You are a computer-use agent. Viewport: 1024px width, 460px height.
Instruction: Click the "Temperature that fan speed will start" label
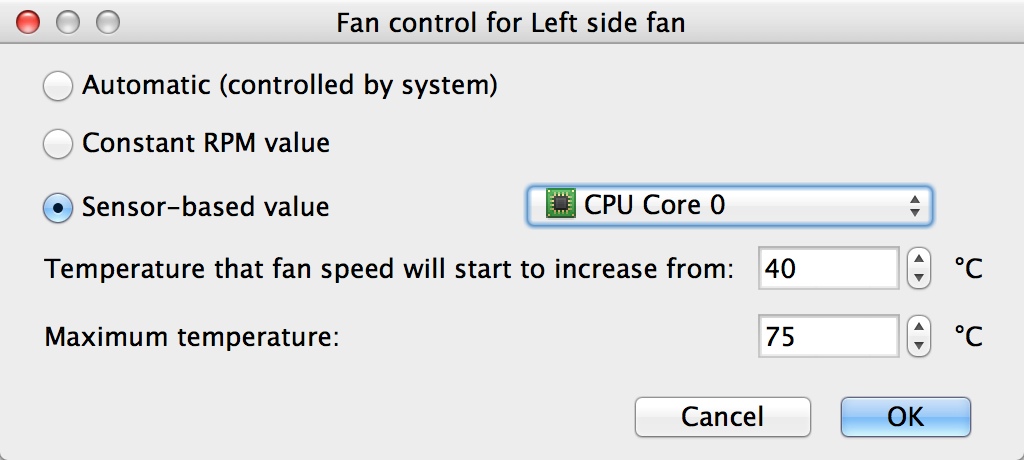click(390, 269)
